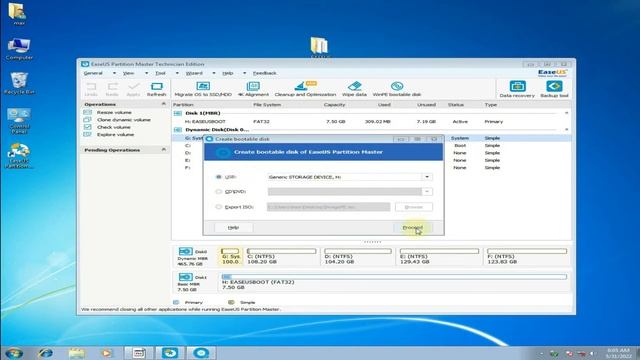Click the Apply checkmark icon
The image size is (640, 360).
[x=133, y=89]
